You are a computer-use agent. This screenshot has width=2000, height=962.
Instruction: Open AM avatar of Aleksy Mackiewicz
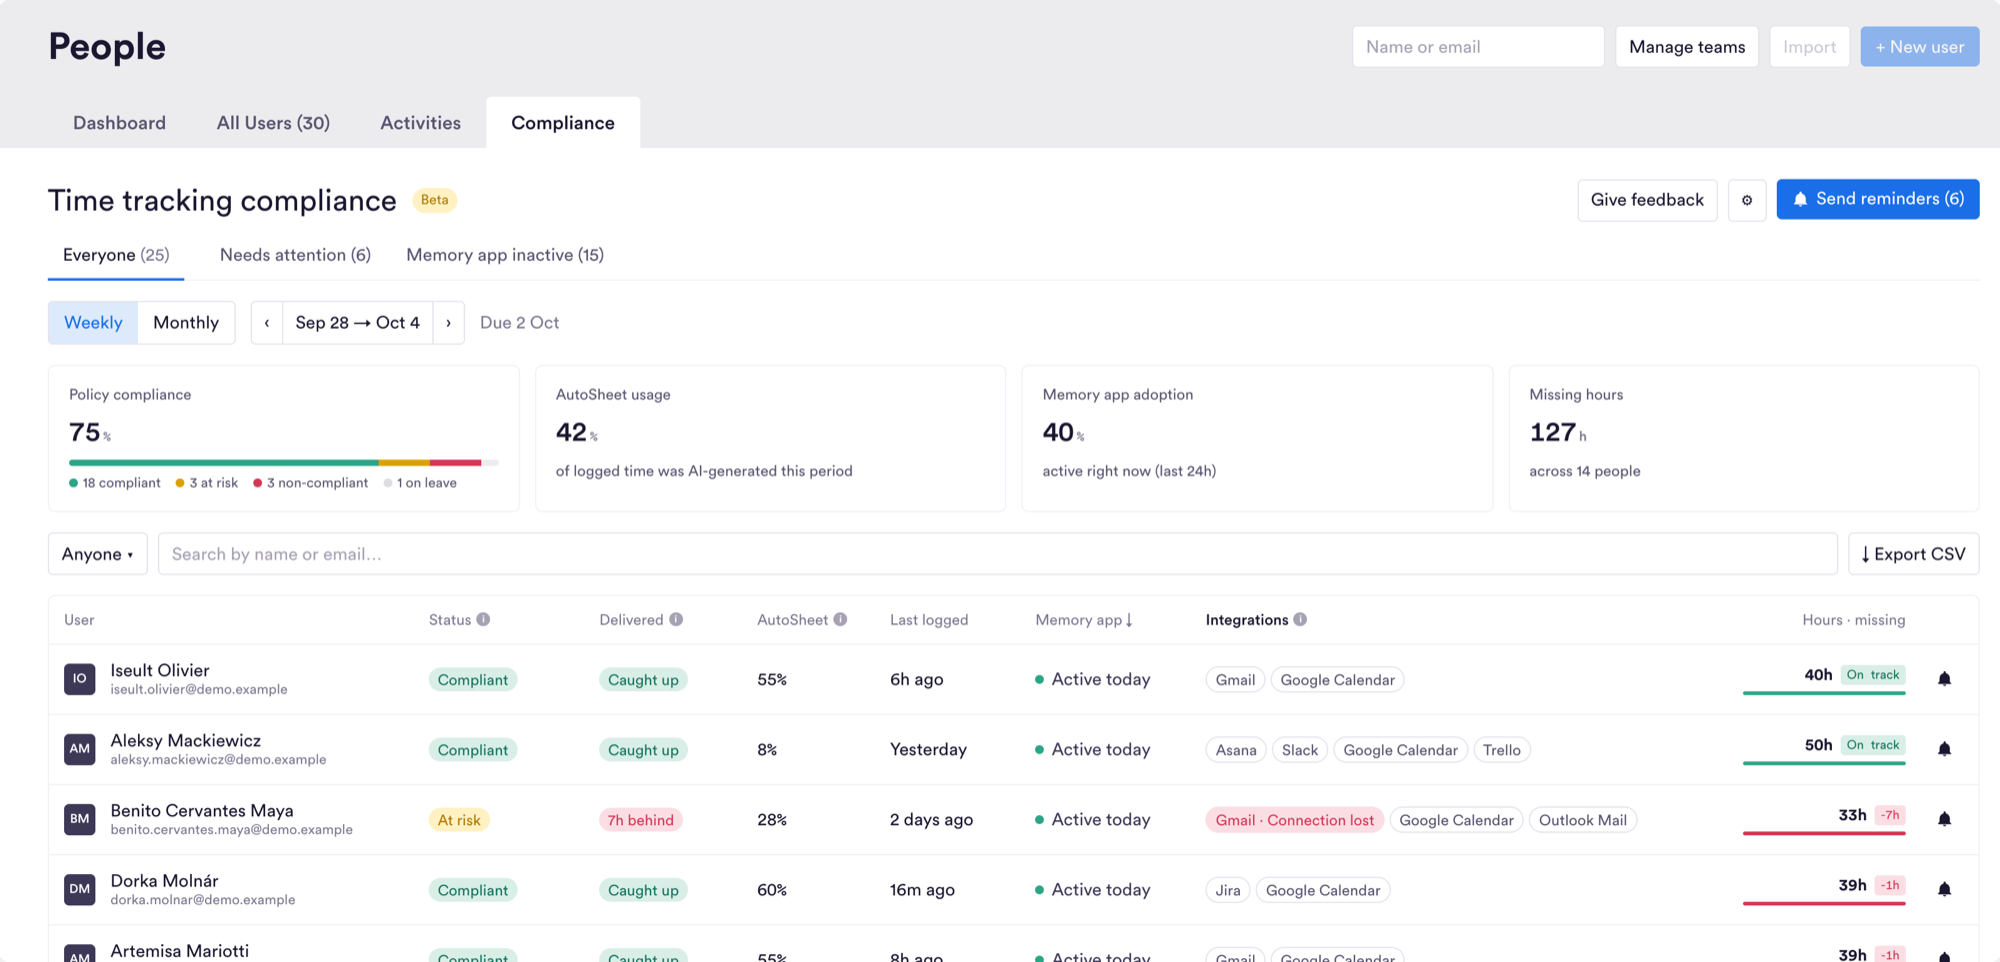(x=80, y=749)
